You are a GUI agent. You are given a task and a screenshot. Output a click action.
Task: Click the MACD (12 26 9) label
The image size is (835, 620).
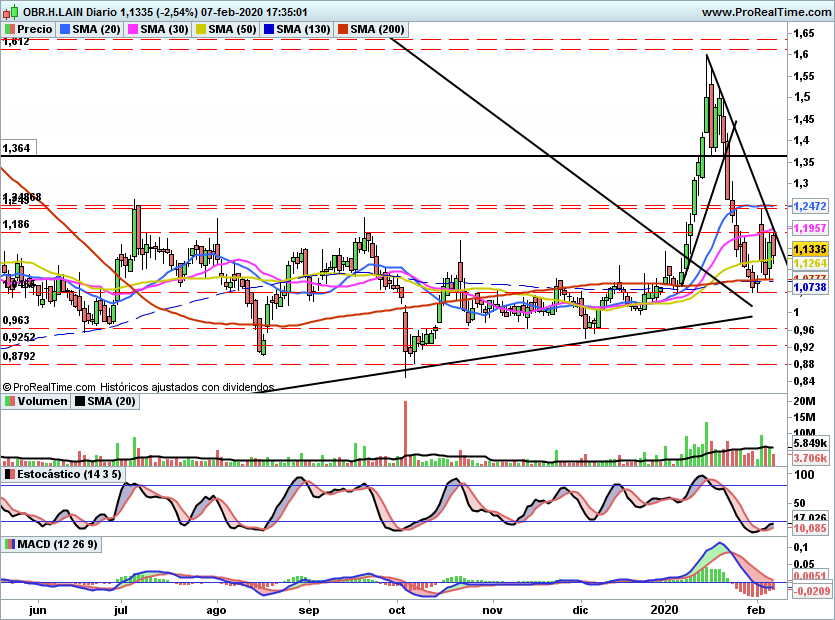58,544
